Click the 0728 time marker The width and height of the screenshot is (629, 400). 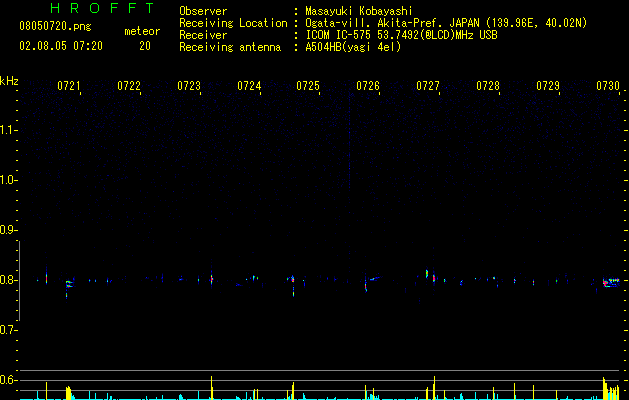point(488,86)
